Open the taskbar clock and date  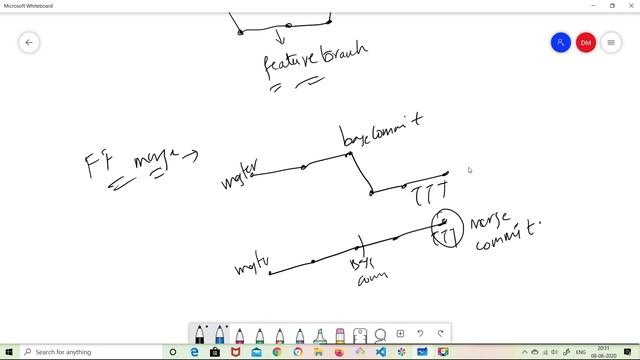[x=603, y=352]
